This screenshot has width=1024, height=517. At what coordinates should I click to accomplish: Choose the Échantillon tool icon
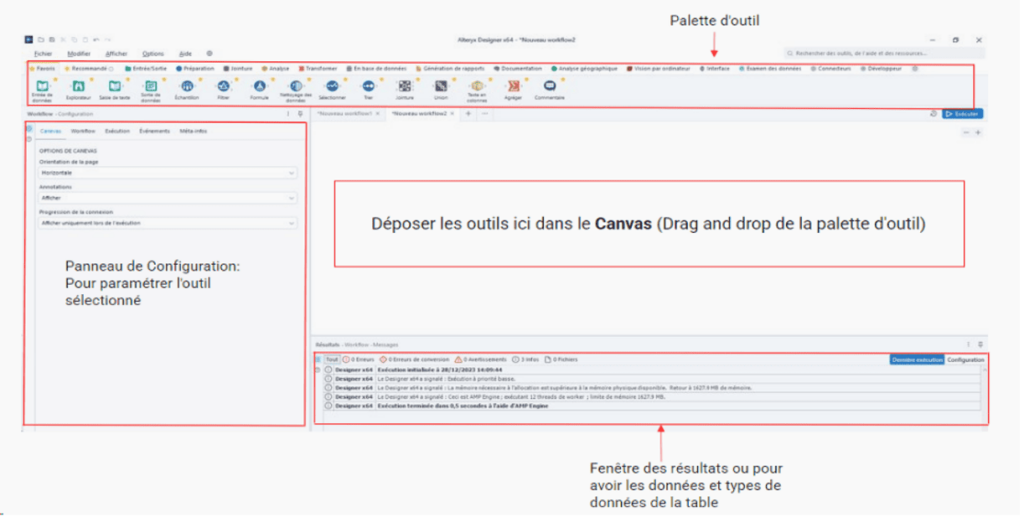click(187, 86)
